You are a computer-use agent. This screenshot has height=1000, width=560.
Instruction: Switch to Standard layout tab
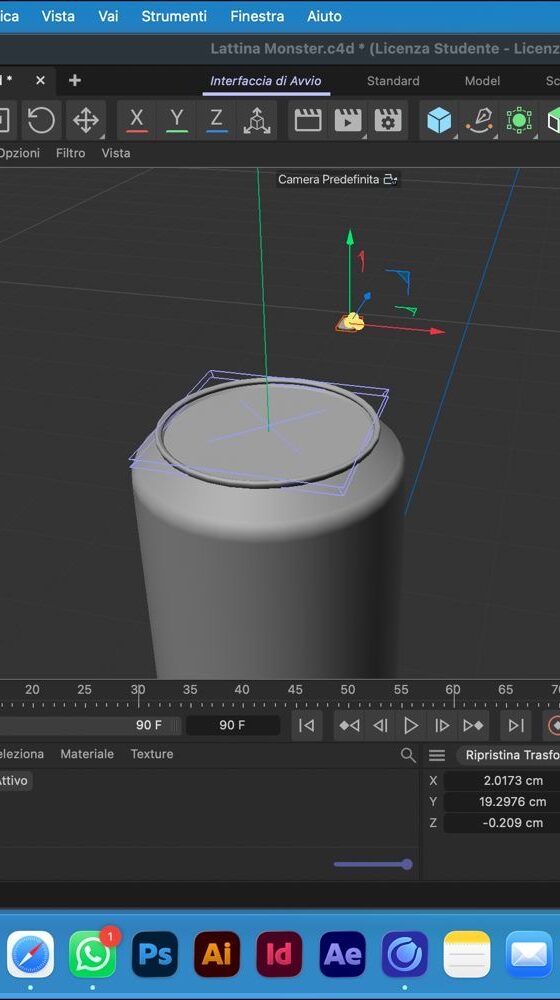click(x=393, y=81)
